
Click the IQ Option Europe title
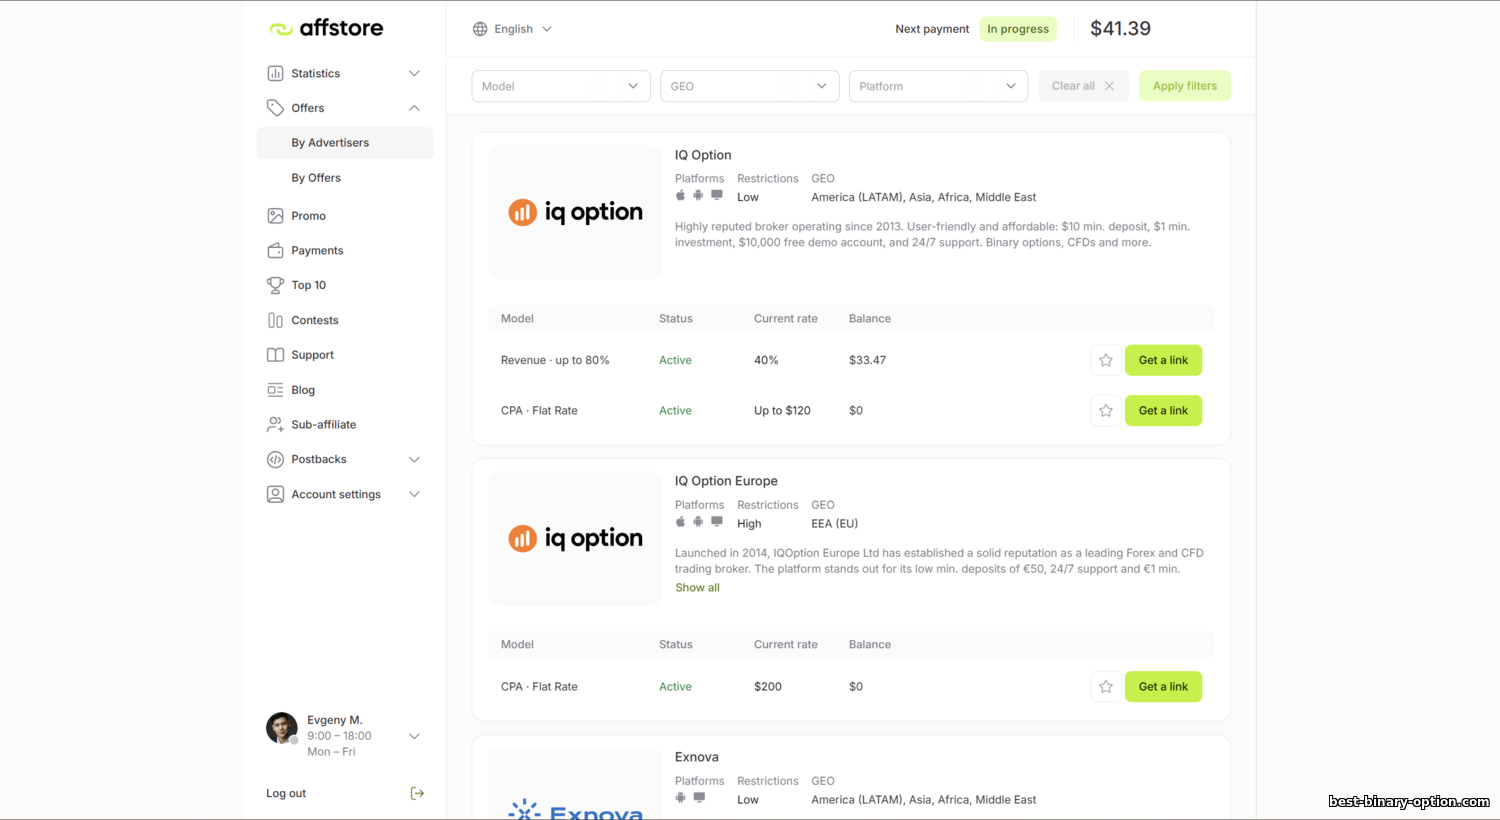pos(726,481)
